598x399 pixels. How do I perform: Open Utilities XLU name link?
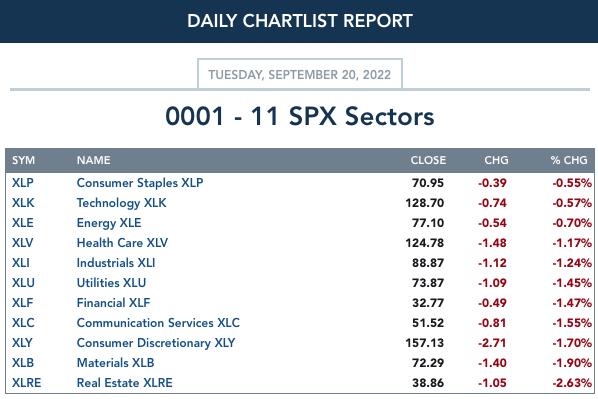(x=111, y=283)
